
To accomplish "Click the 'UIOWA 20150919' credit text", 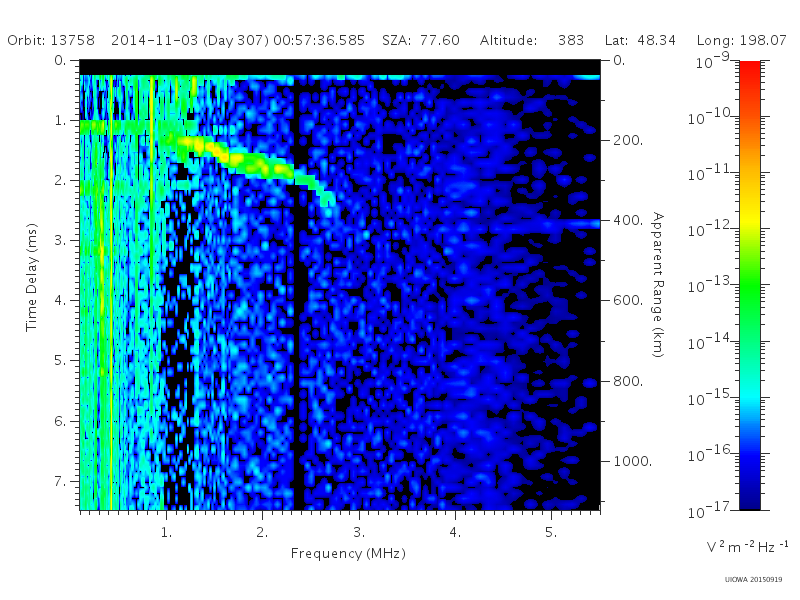I will pos(753,580).
